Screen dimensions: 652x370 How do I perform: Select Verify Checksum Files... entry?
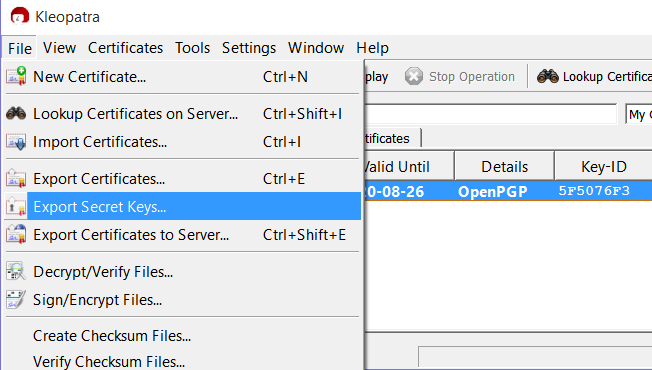pyautogui.click(x=183, y=361)
